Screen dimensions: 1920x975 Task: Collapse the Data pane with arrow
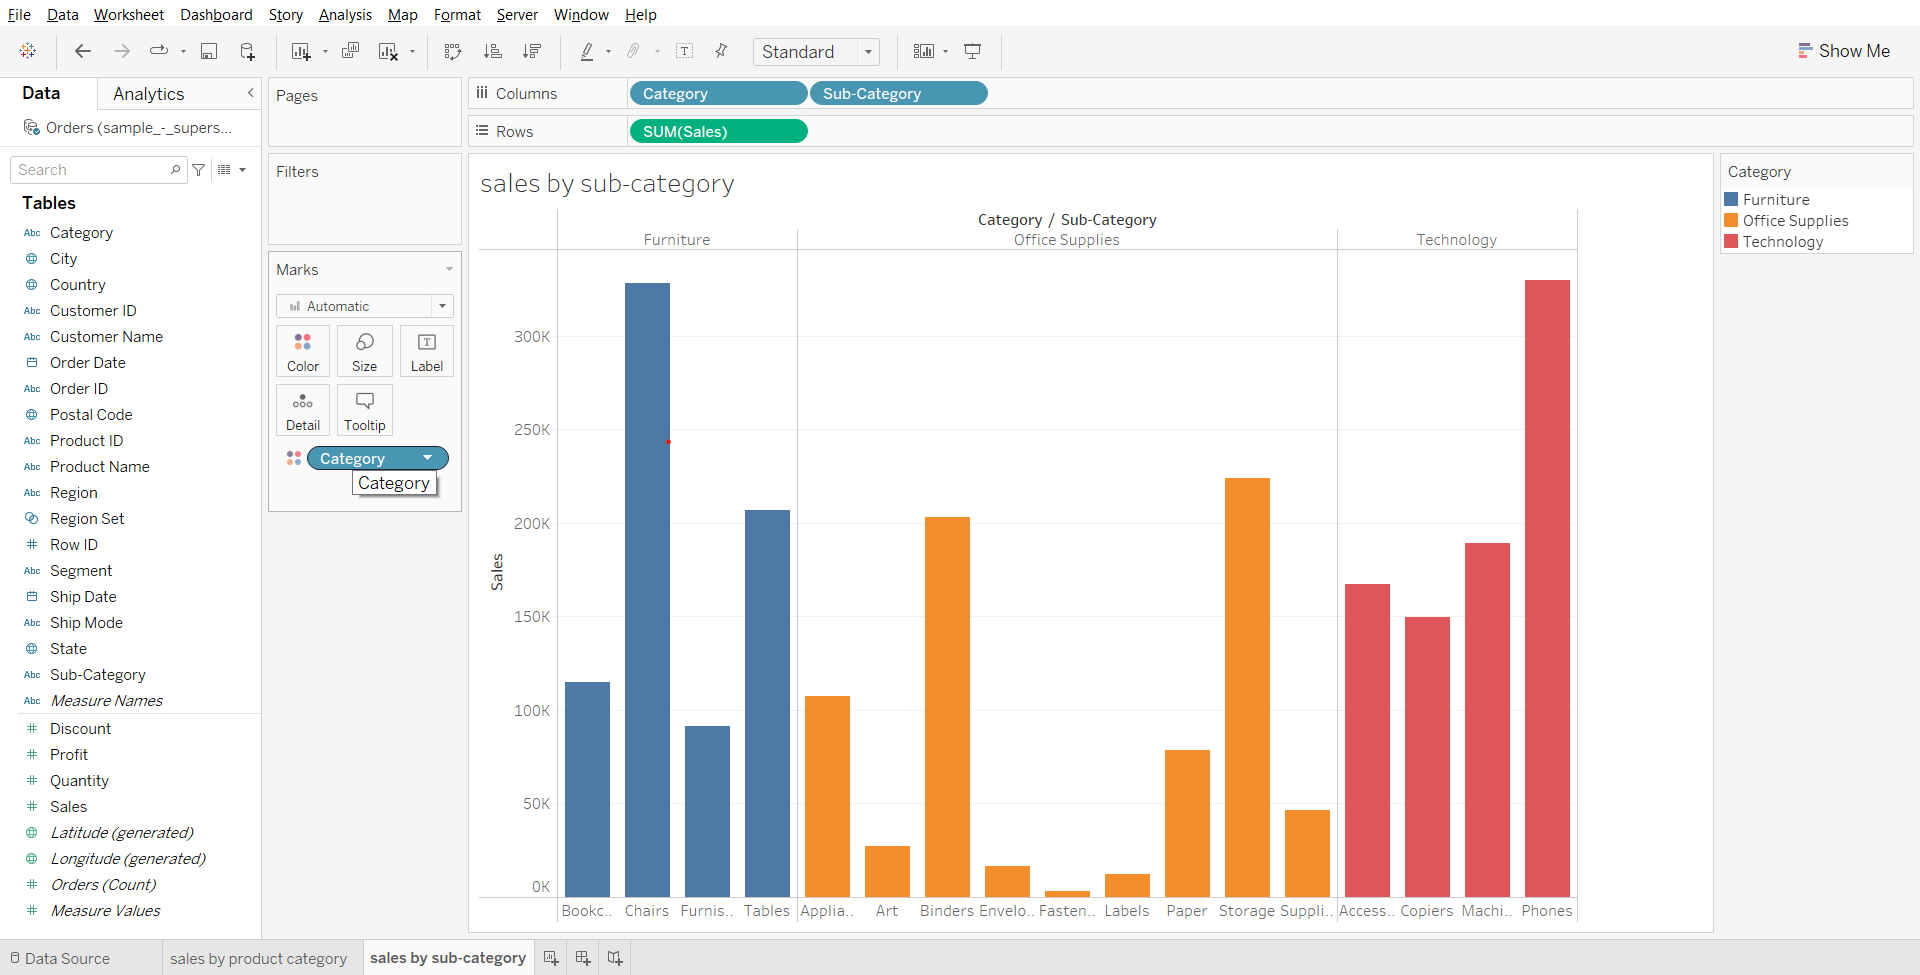click(251, 93)
